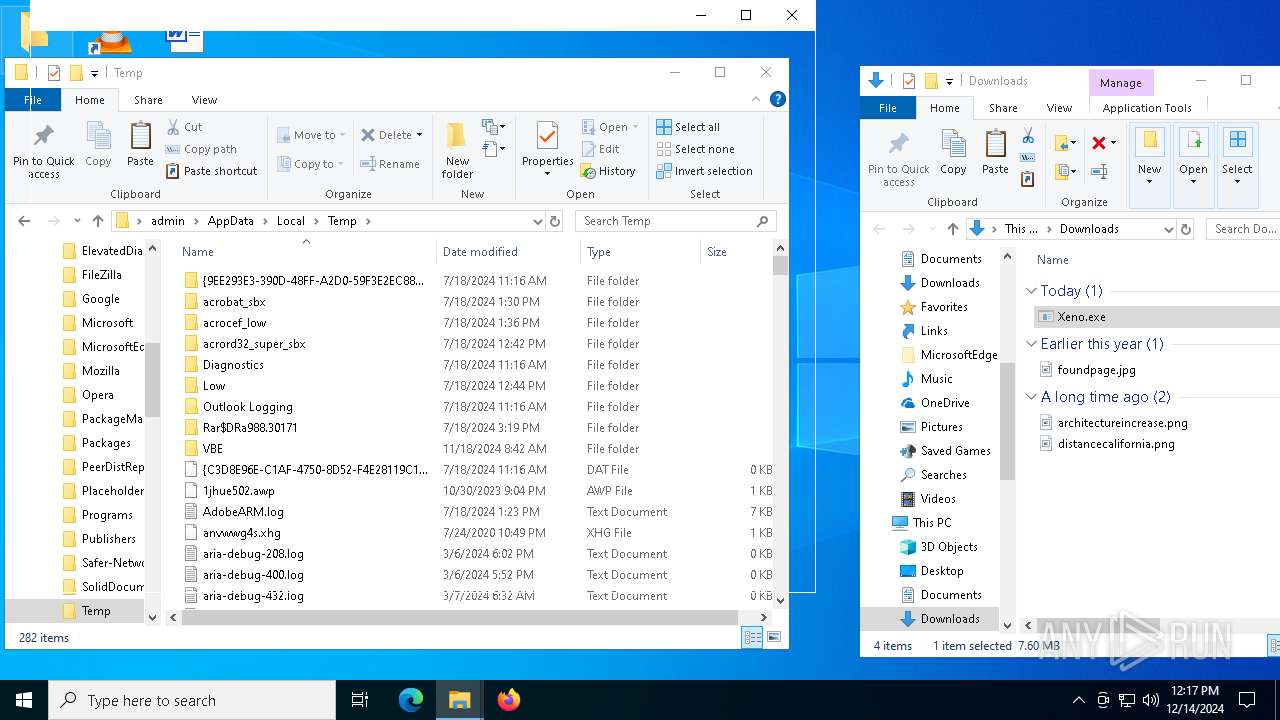
Task: Switch to the View tab in Temp window
Action: tap(204, 100)
